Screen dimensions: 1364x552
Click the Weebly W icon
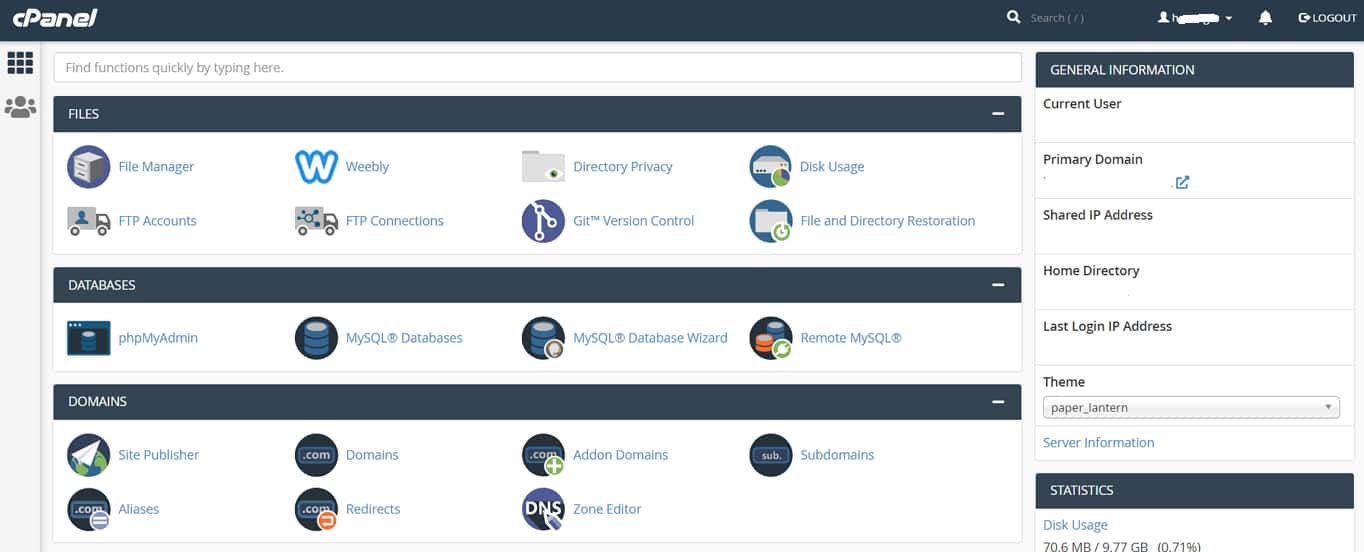[316, 167]
